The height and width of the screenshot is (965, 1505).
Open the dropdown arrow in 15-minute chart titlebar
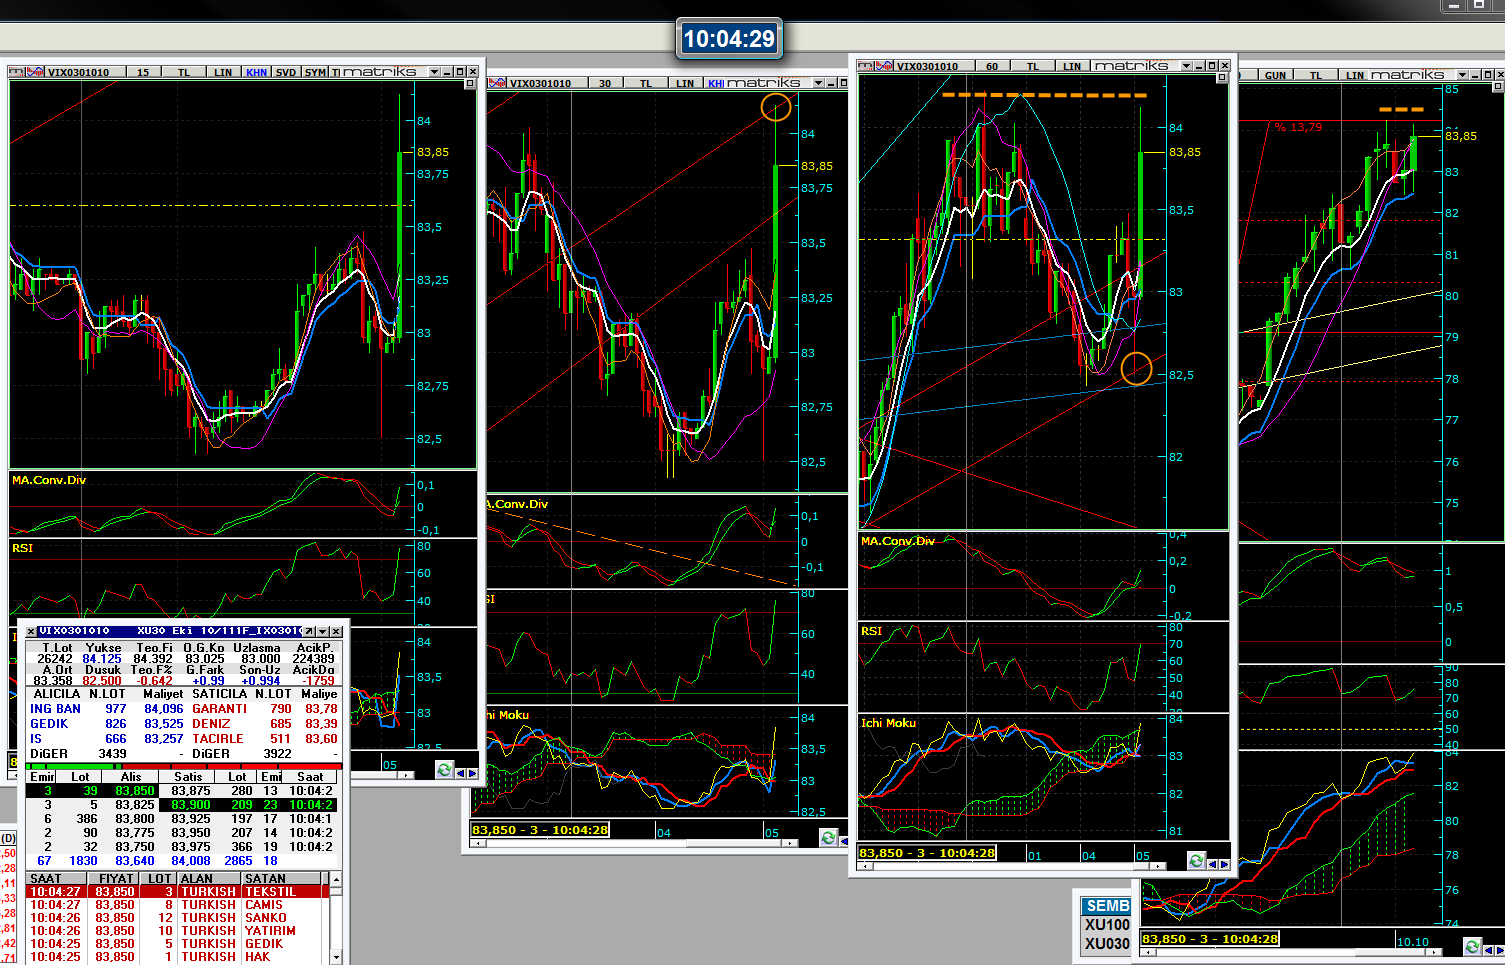click(x=434, y=72)
